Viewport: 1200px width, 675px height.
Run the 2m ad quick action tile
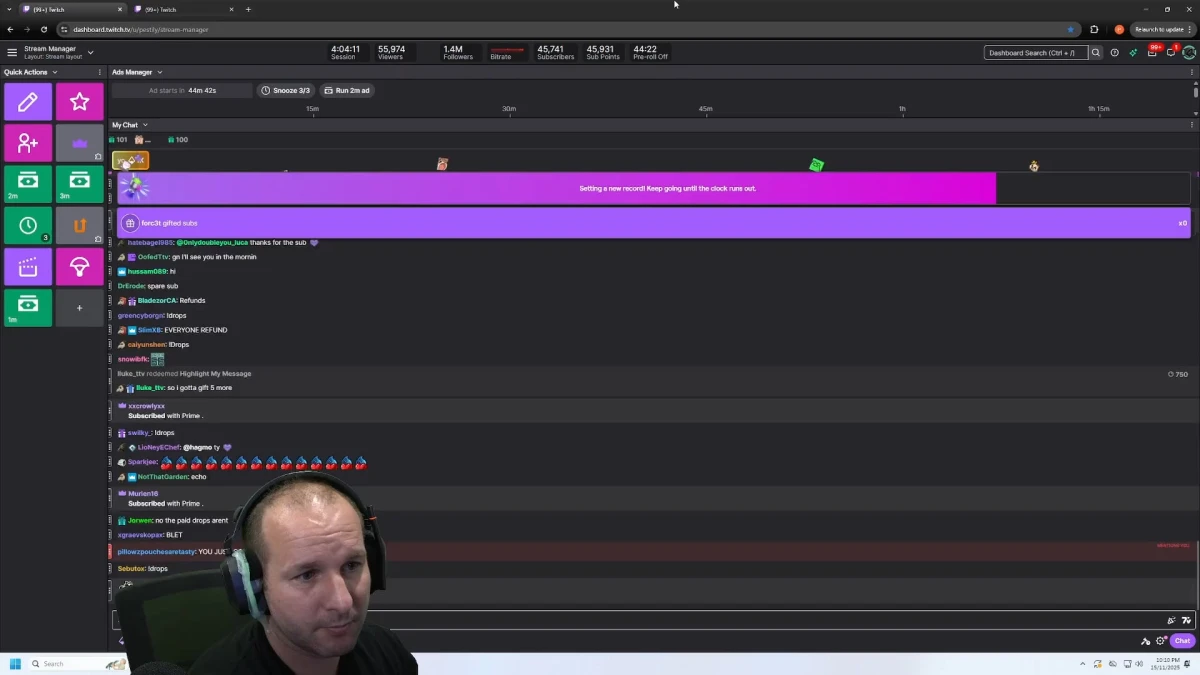point(28,183)
